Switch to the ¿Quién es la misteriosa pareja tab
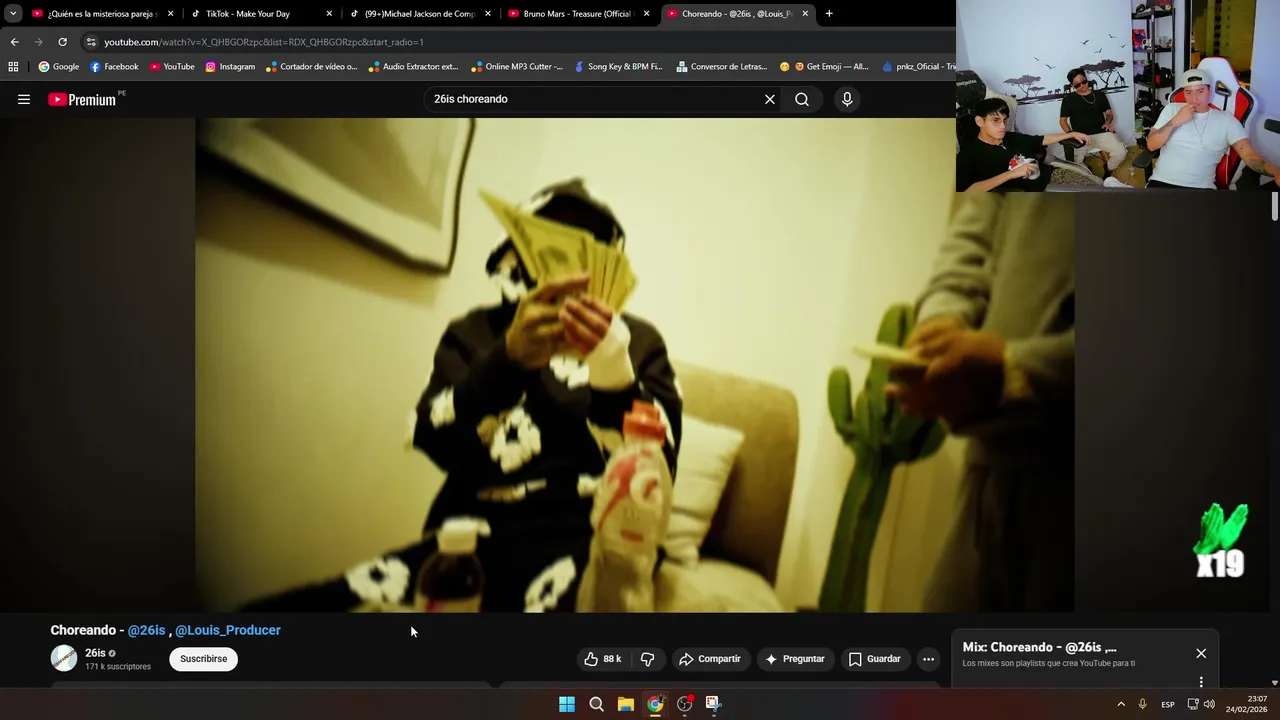The height and width of the screenshot is (720, 1280). point(103,14)
